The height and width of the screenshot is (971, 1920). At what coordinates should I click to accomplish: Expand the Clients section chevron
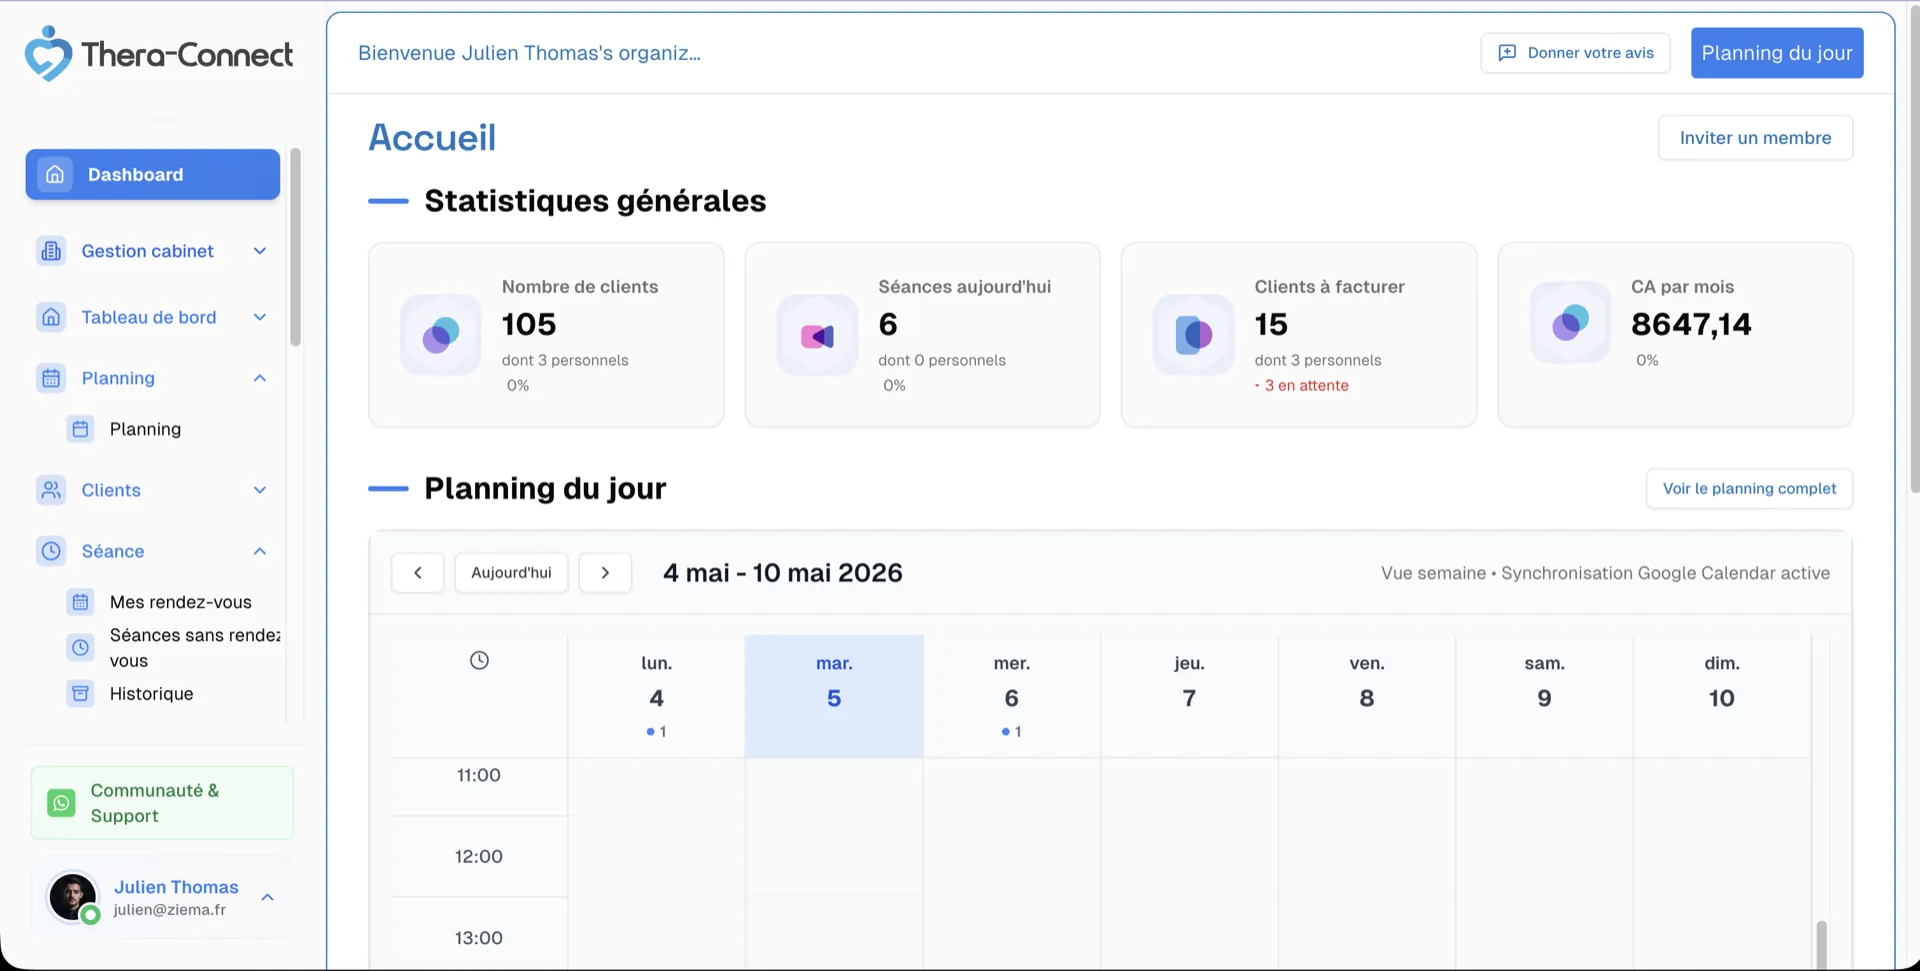[260, 490]
